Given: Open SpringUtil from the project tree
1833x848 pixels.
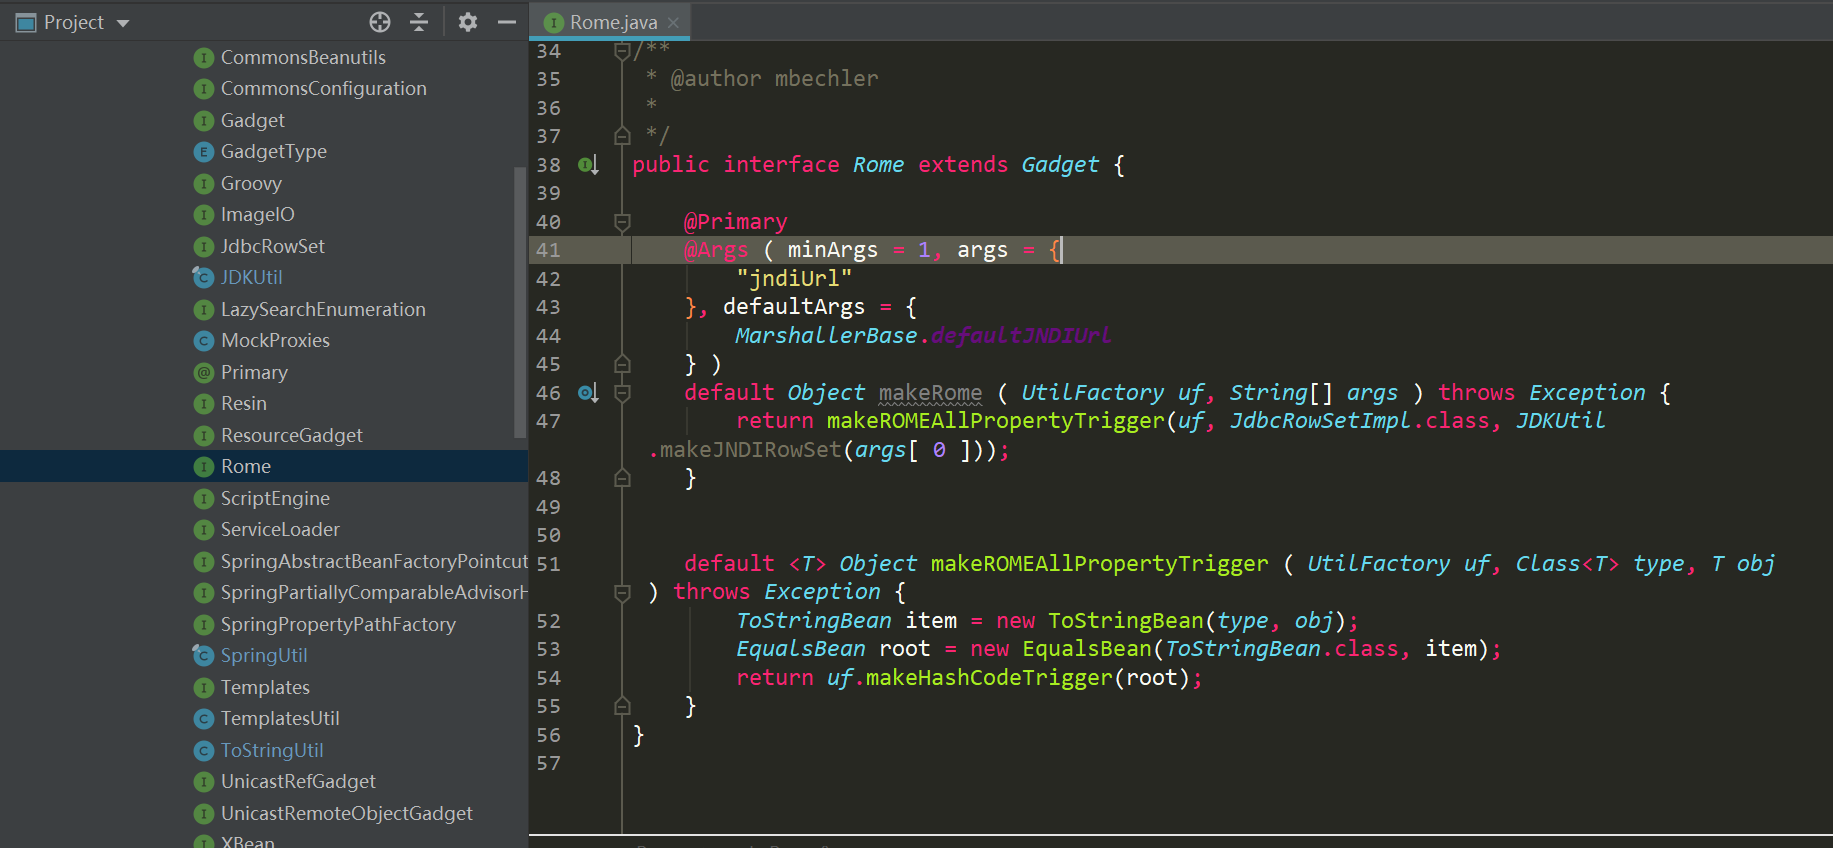Looking at the screenshot, I should 263,655.
